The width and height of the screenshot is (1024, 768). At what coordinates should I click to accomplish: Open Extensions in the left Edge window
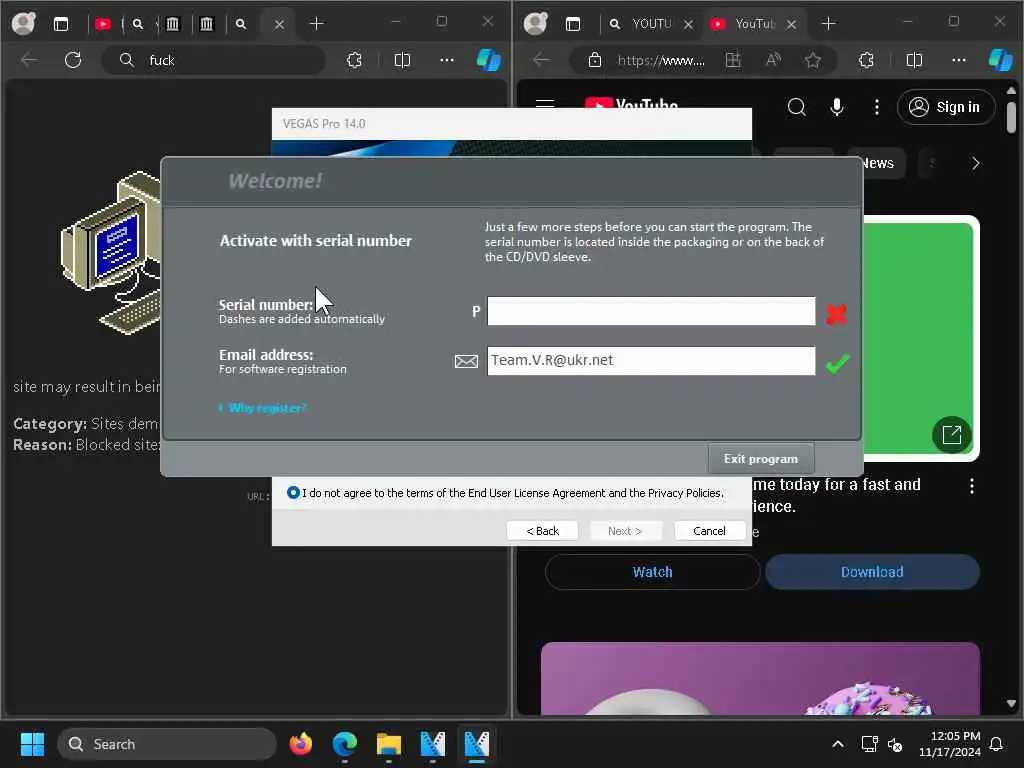(x=354, y=60)
